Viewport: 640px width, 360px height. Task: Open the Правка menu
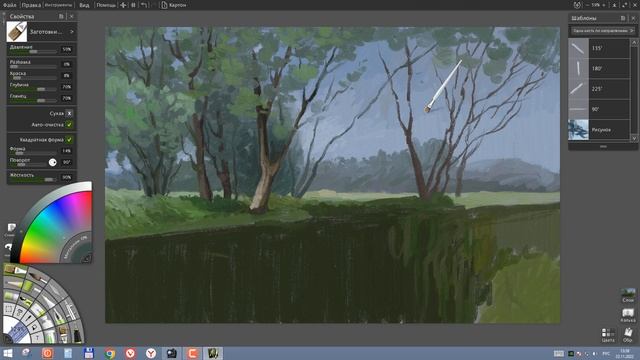[31, 5]
